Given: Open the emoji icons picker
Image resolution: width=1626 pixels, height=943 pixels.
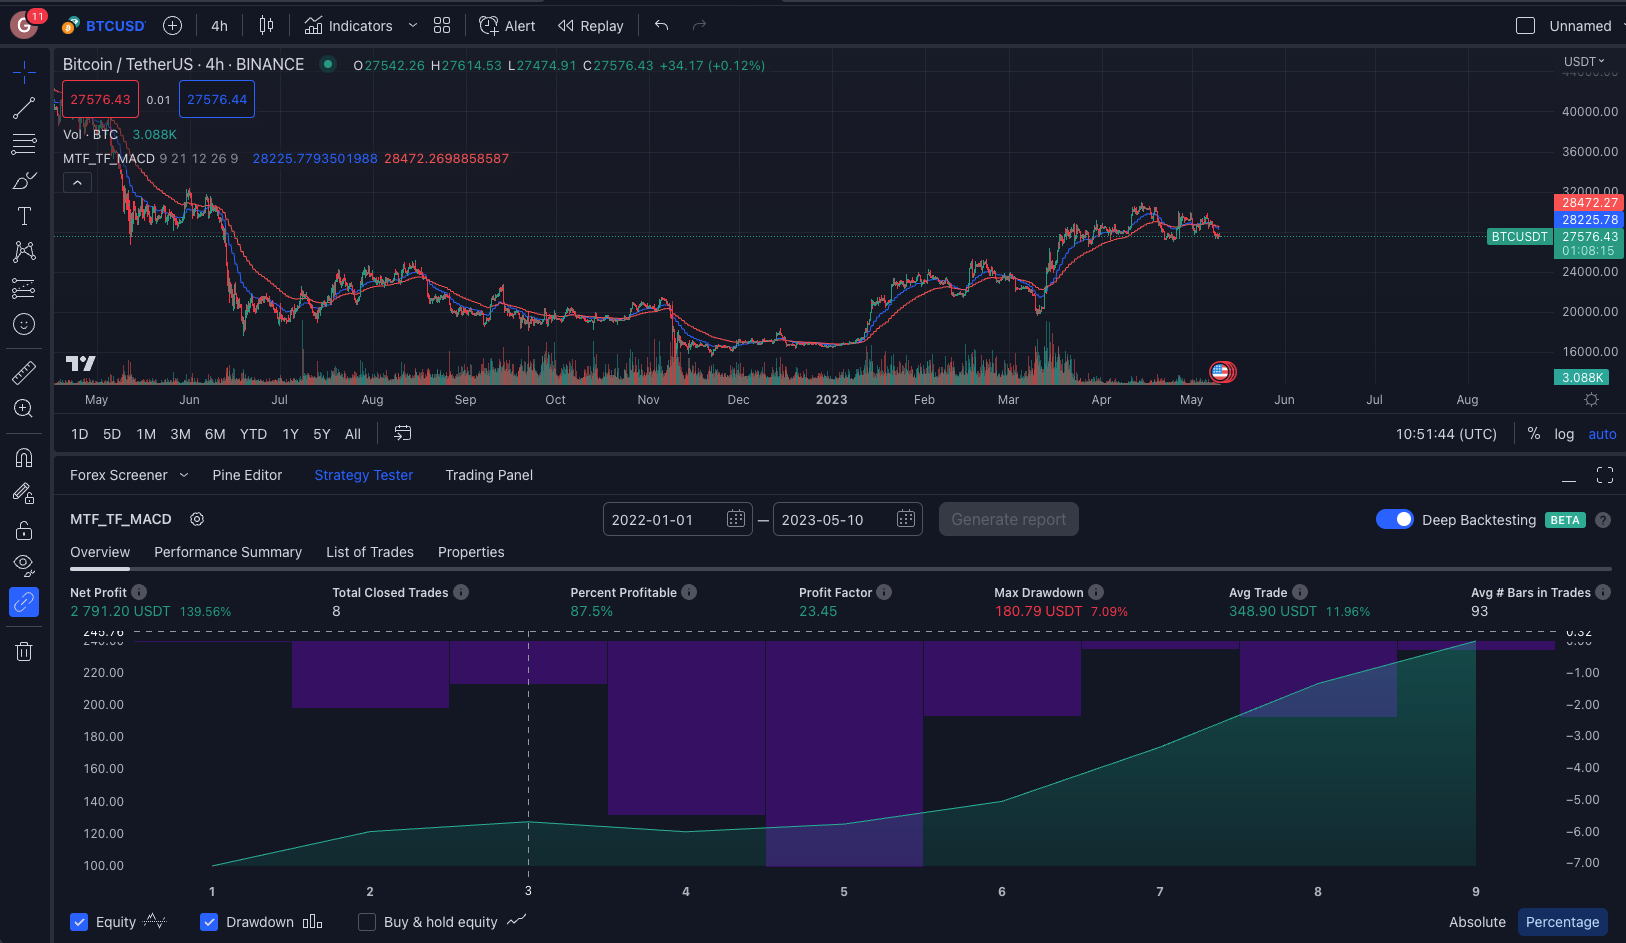Looking at the screenshot, I should coord(24,324).
